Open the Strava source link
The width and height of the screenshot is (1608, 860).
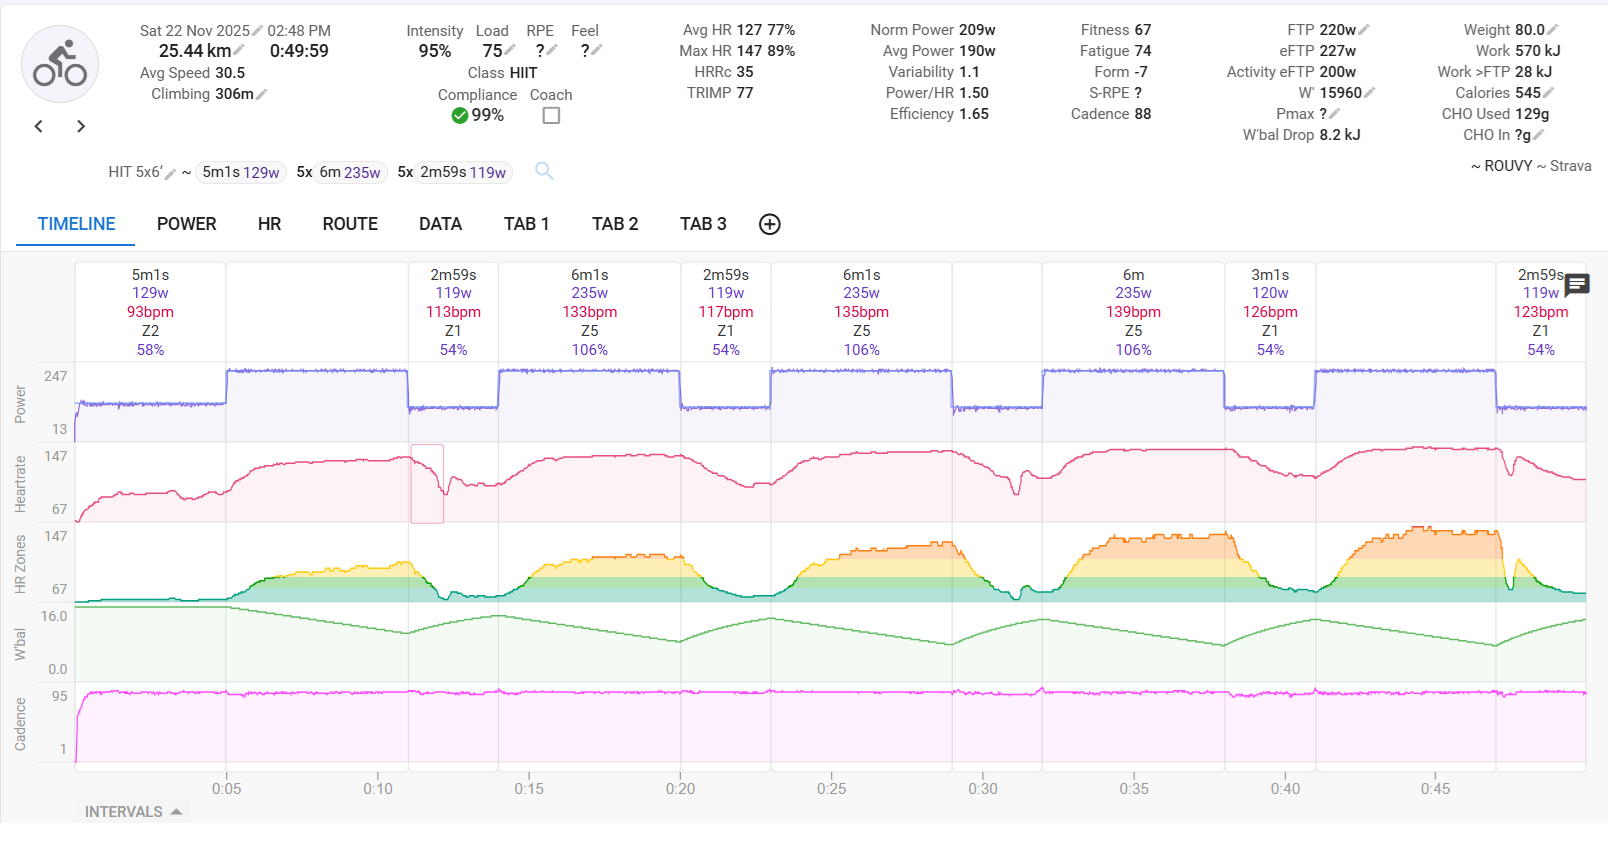point(1570,166)
